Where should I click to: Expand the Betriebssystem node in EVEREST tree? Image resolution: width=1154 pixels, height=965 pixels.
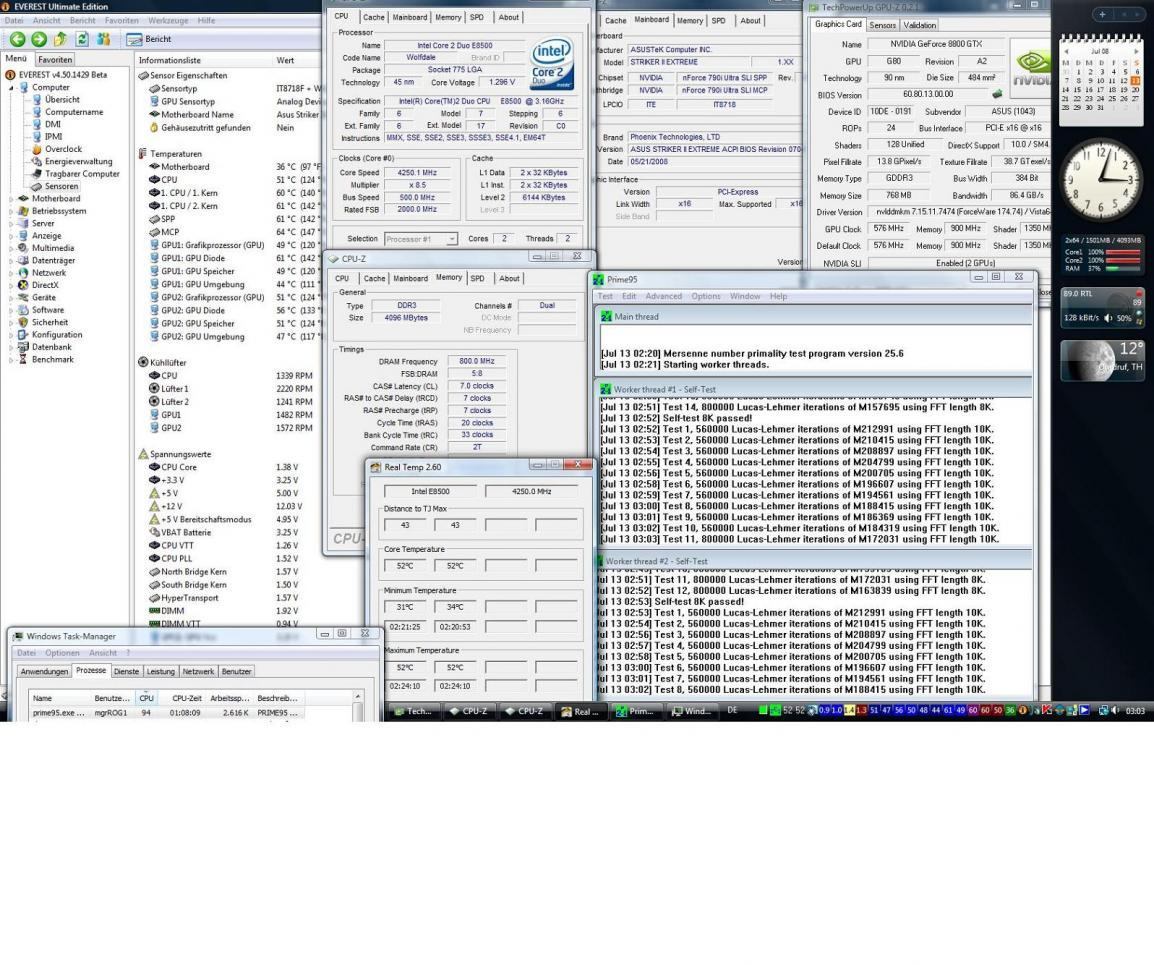pos(11,211)
